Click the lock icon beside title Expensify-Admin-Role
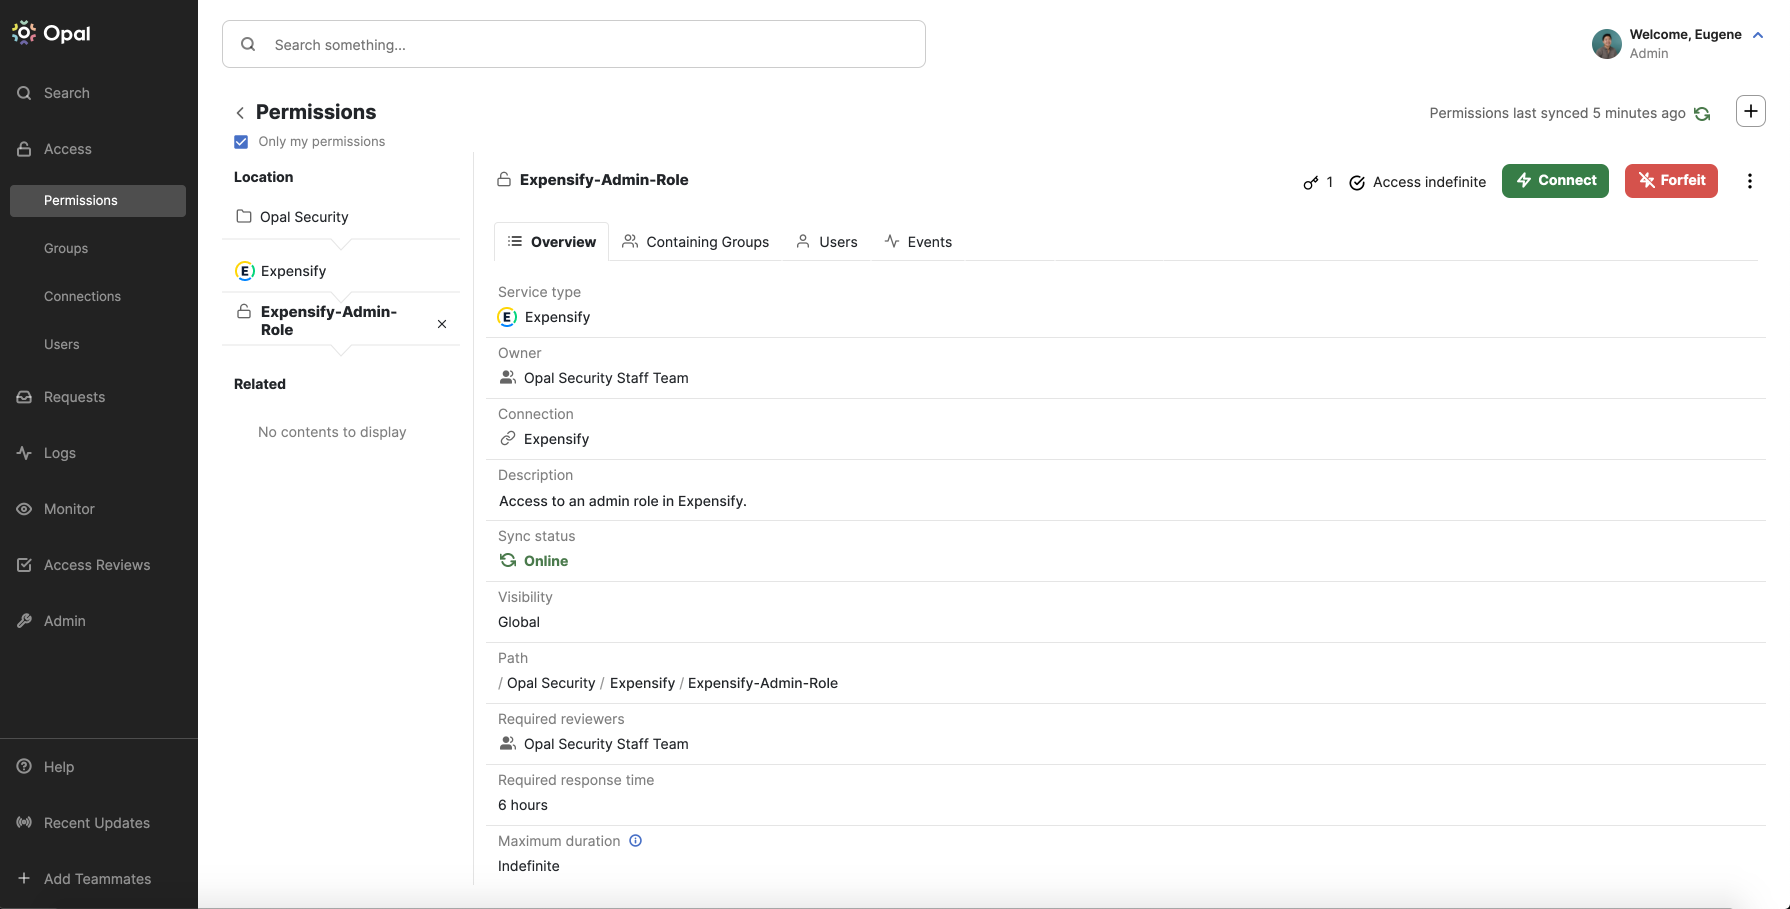This screenshot has height=909, width=1790. (504, 180)
